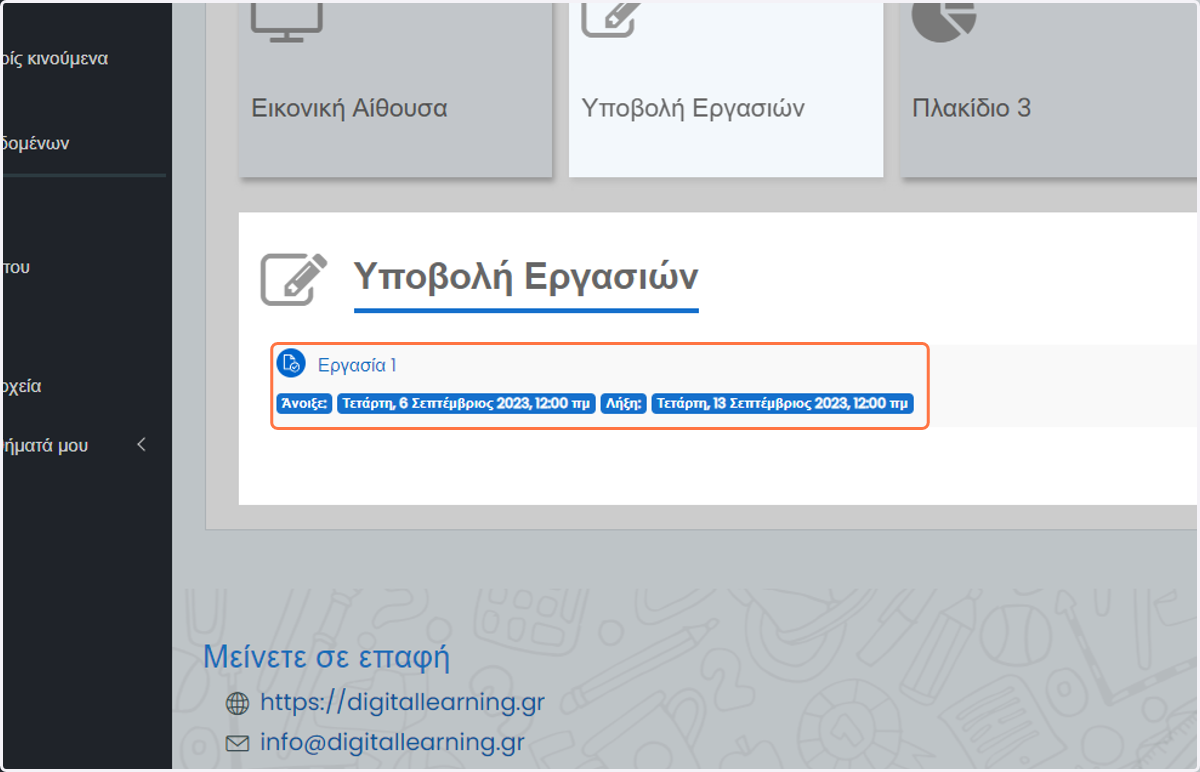
Task: Open the sidebar item ending in κινούμενα
Action: click(55, 59)
